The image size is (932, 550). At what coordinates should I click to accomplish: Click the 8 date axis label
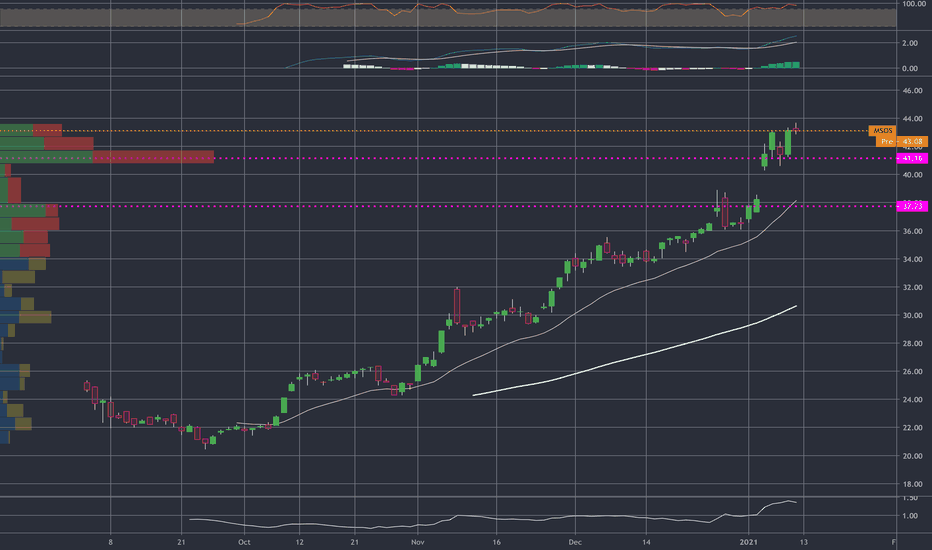click(x=111, y=542)
